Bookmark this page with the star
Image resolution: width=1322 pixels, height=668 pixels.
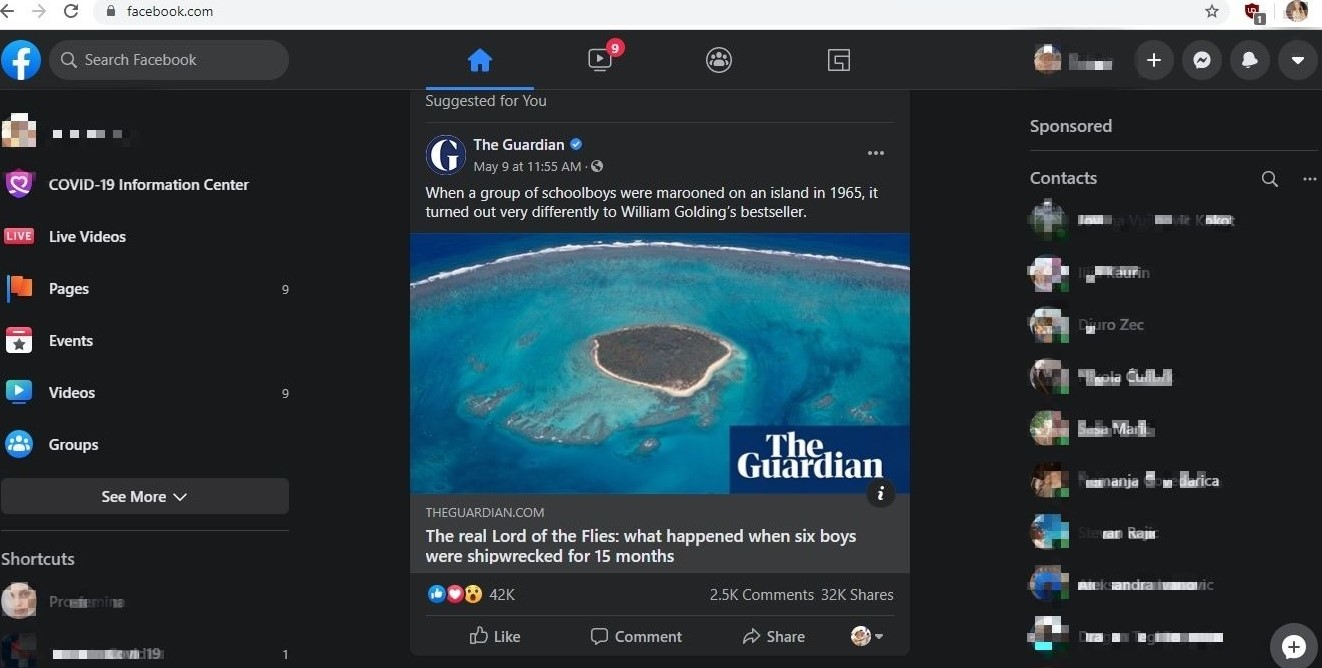(x=1212, y=12)
